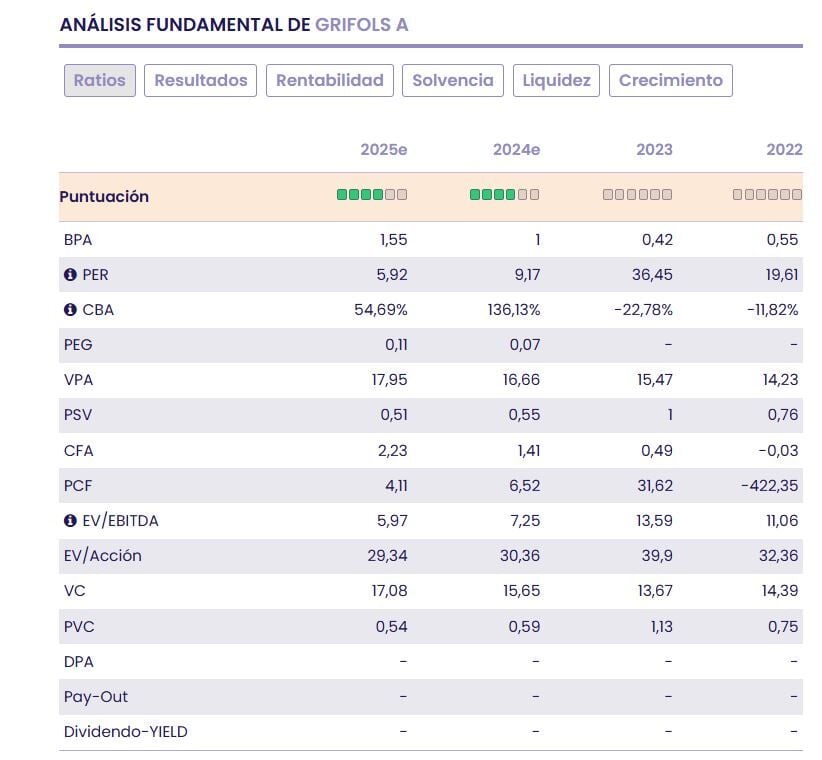Click the GRIFOLS A title link
Screen dimensions: 822x760
(x=362, y=25)
